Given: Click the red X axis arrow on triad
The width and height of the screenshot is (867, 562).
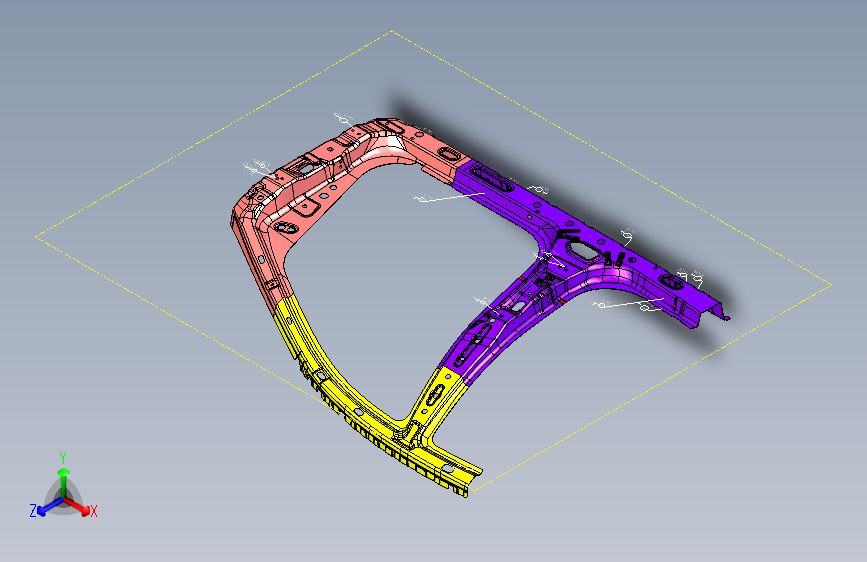Looking at the screenshot, I should (76, 506).
